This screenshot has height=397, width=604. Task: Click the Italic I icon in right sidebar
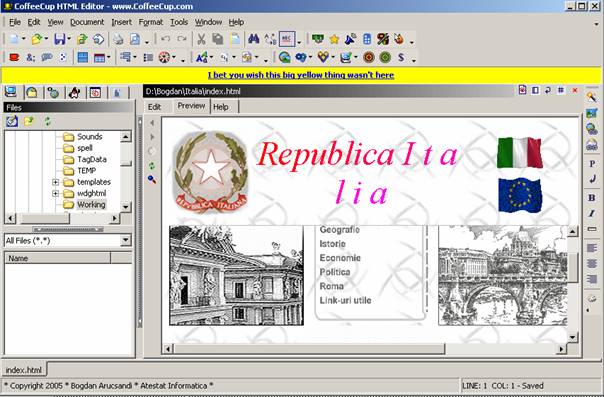tap(592, 213)
